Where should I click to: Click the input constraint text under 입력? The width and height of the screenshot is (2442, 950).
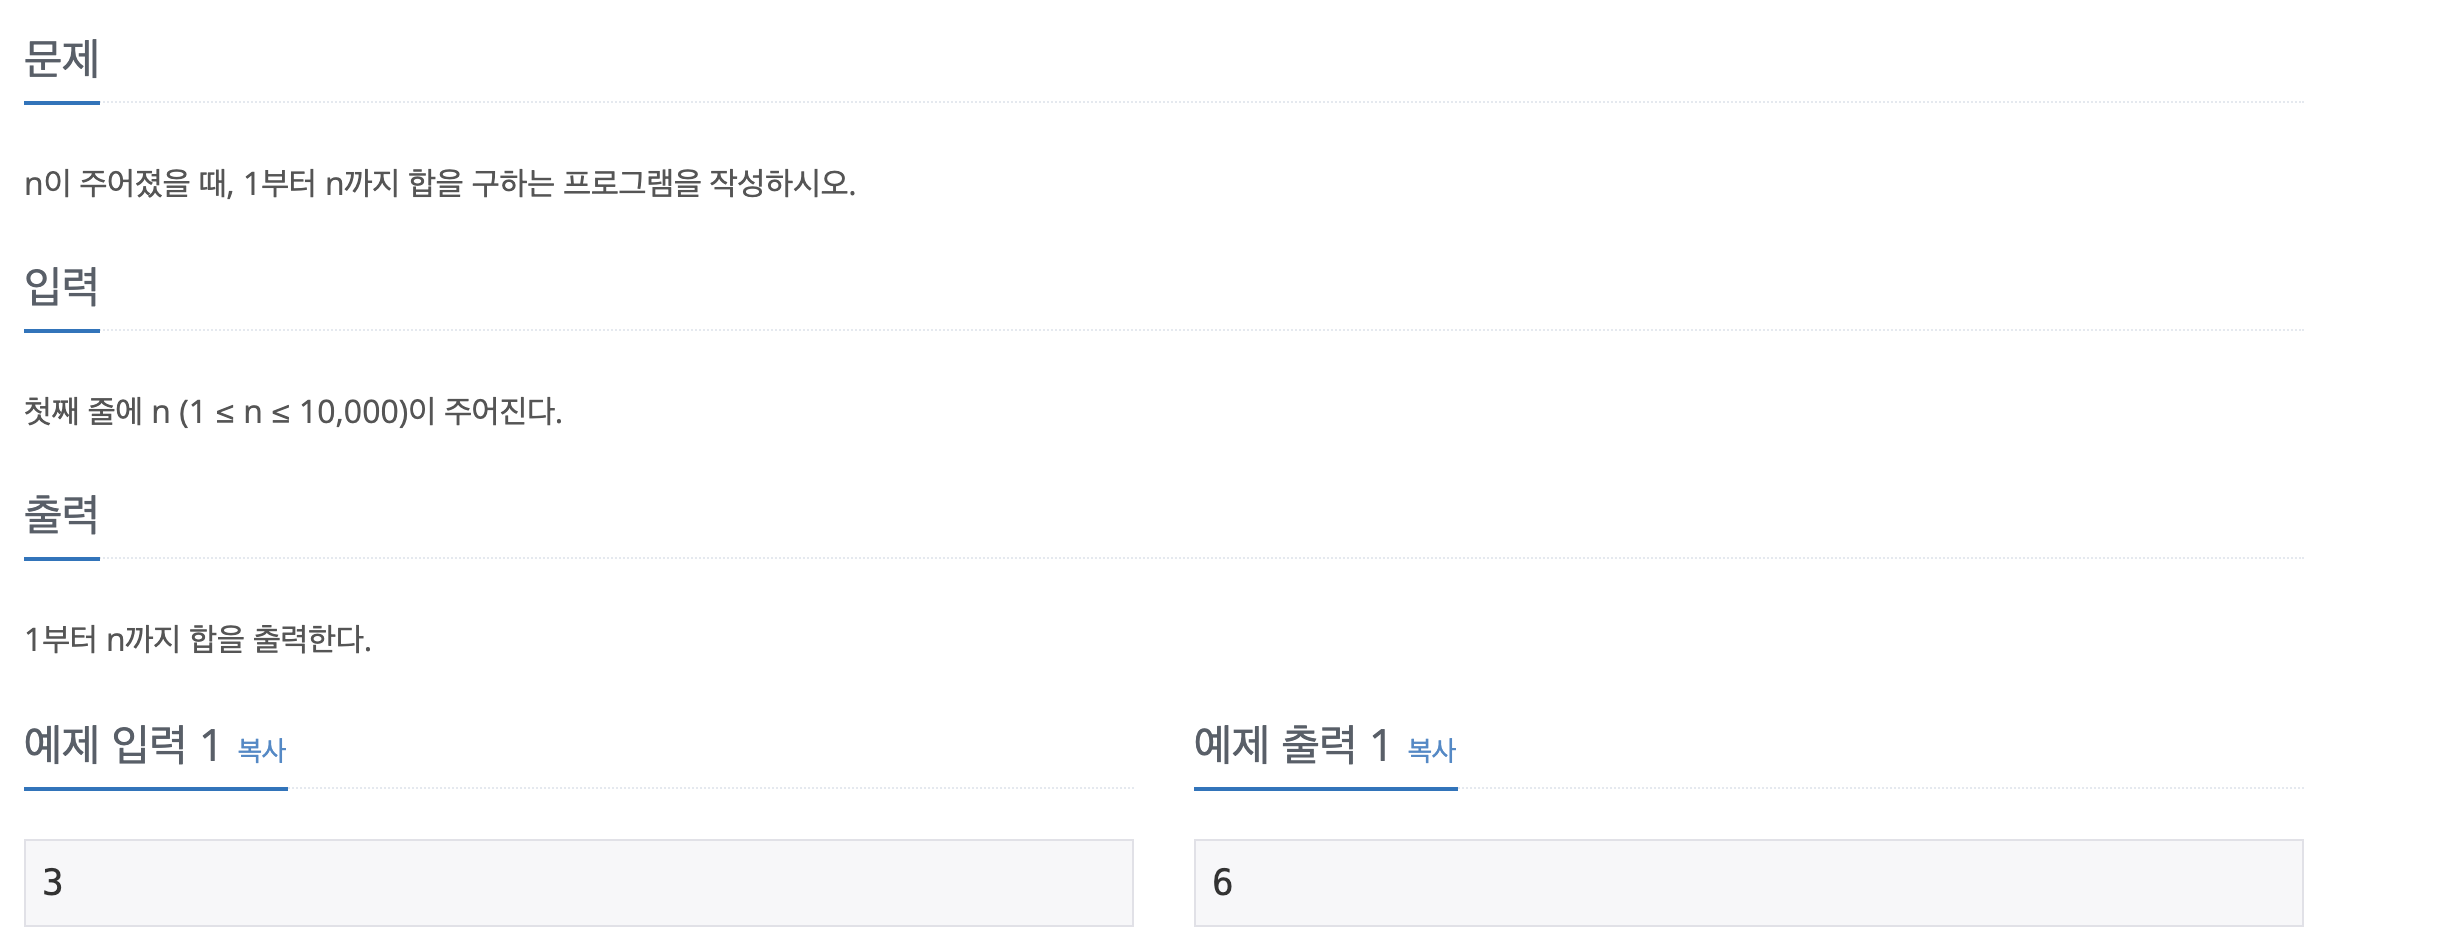pos(295,410)
